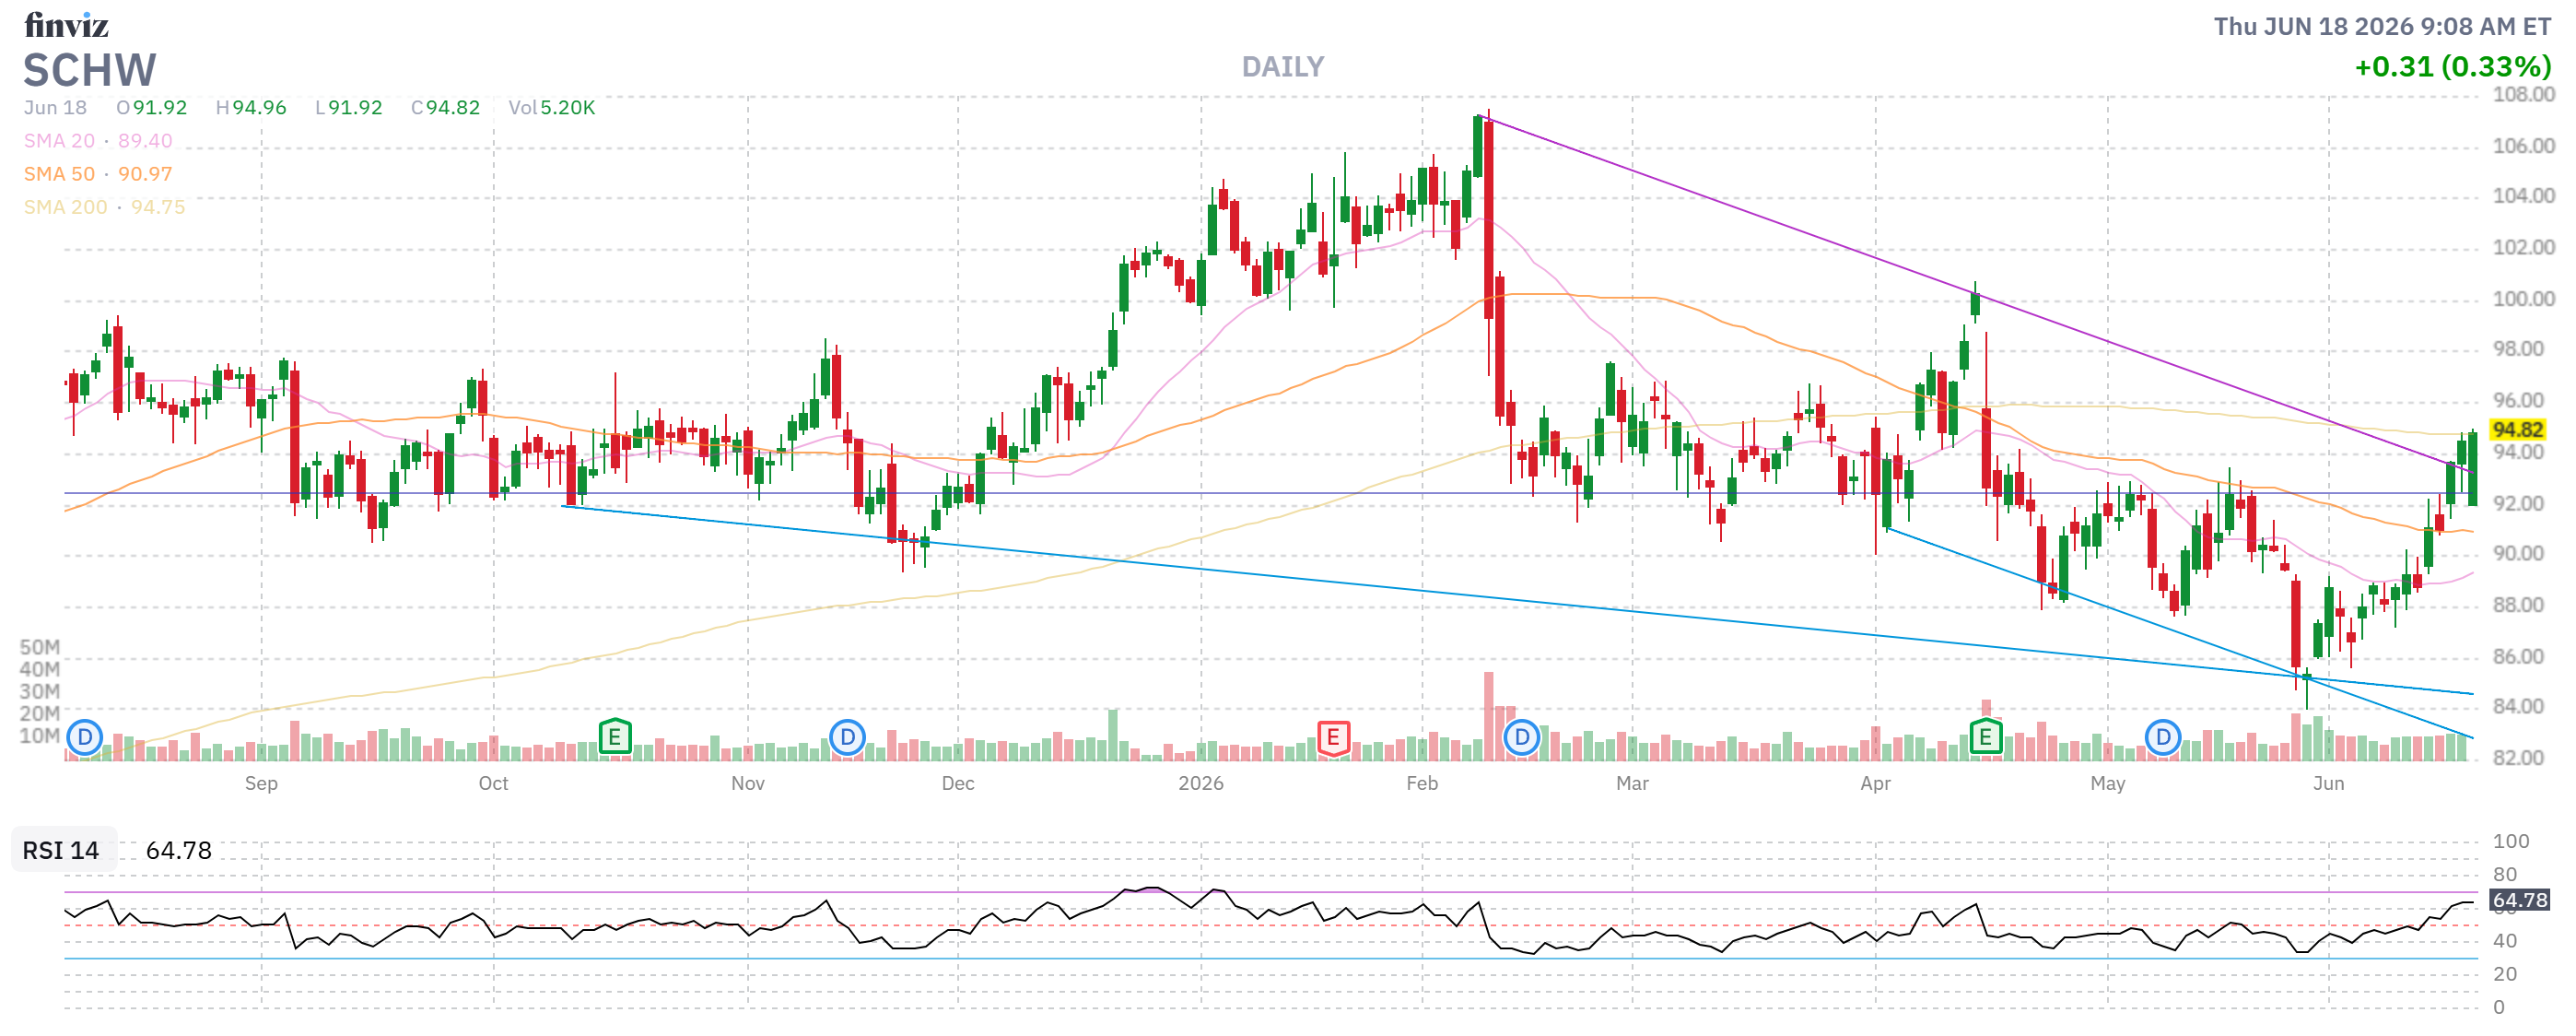2576x1036 pixels.
Task: Click the Feb label on the time axis
Action: (1422, 783)
